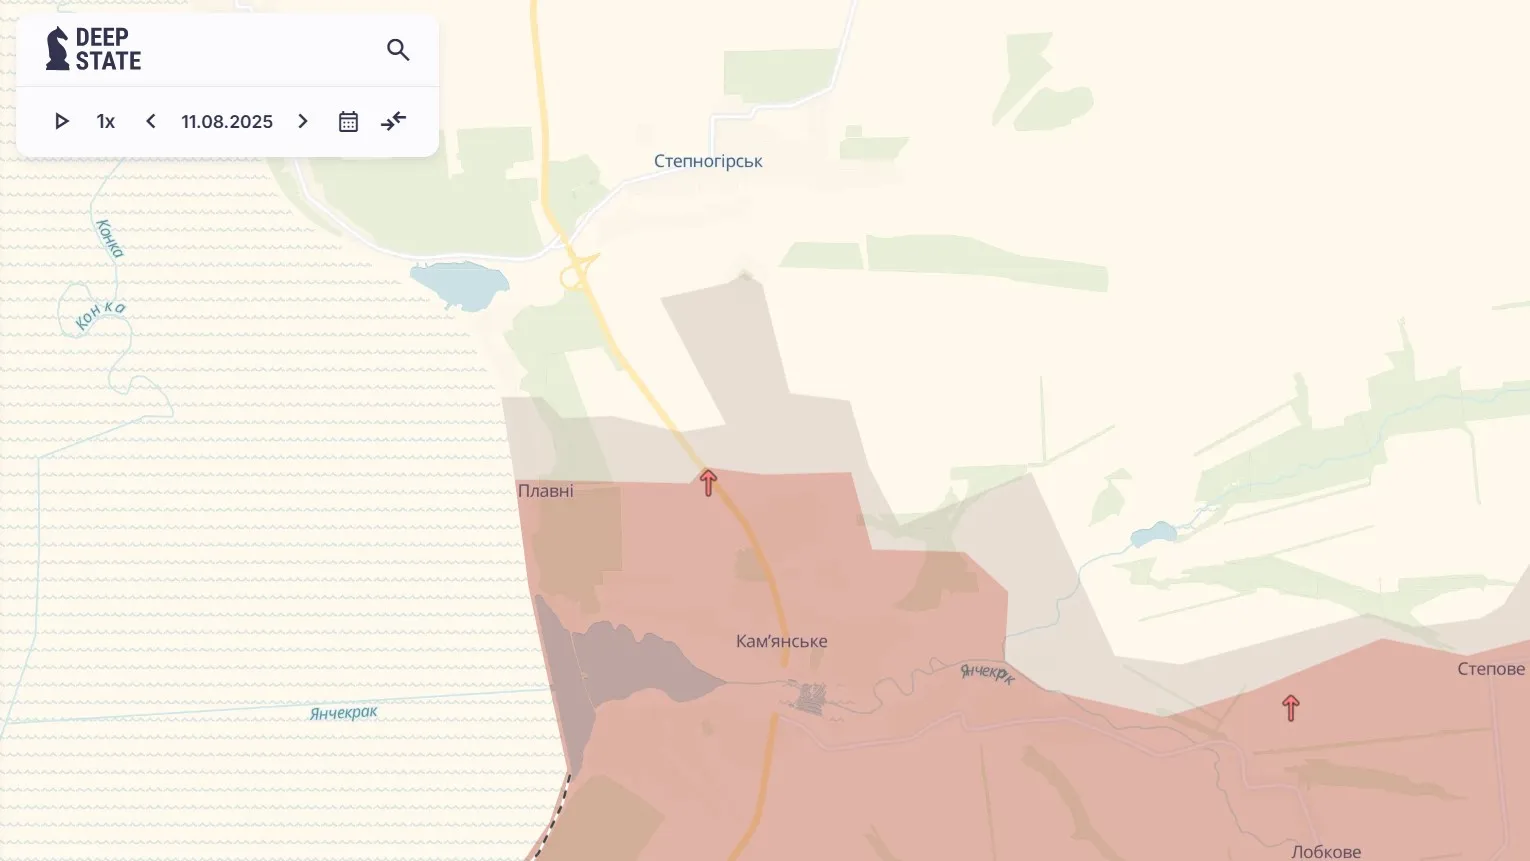Select the red attack arrow near Степове
Image resolution: width=1530 pixels, height=861 pixels.
click(1290, 708)
